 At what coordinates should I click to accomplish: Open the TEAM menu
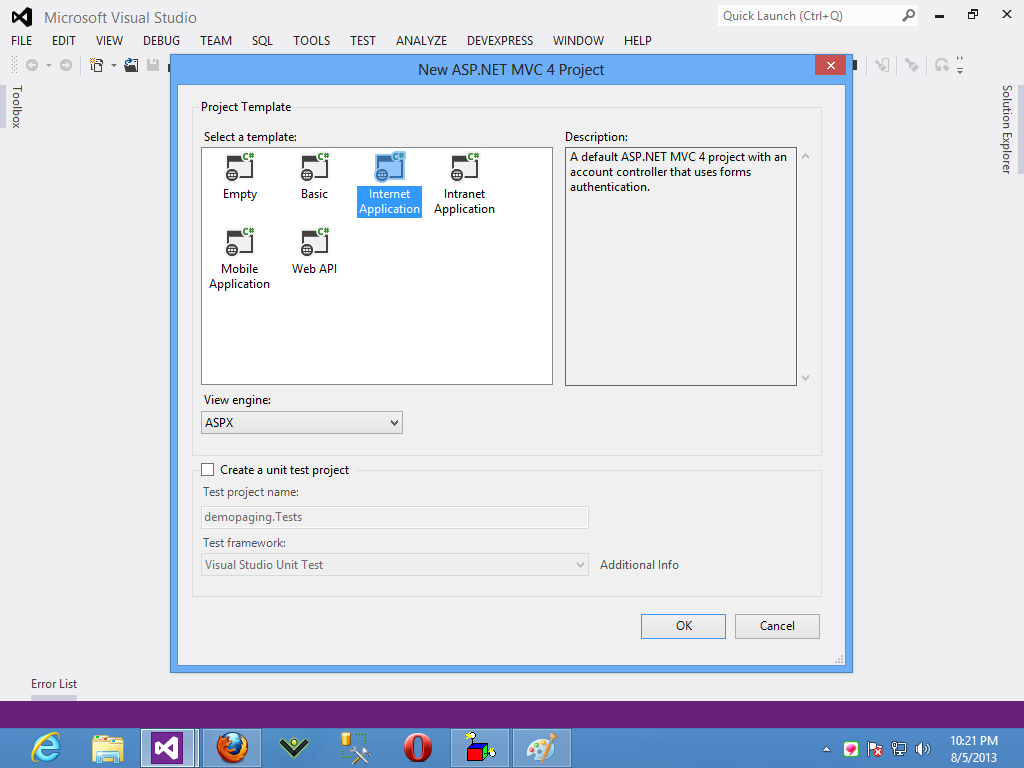pyautogui.click(x=216, y=40)
